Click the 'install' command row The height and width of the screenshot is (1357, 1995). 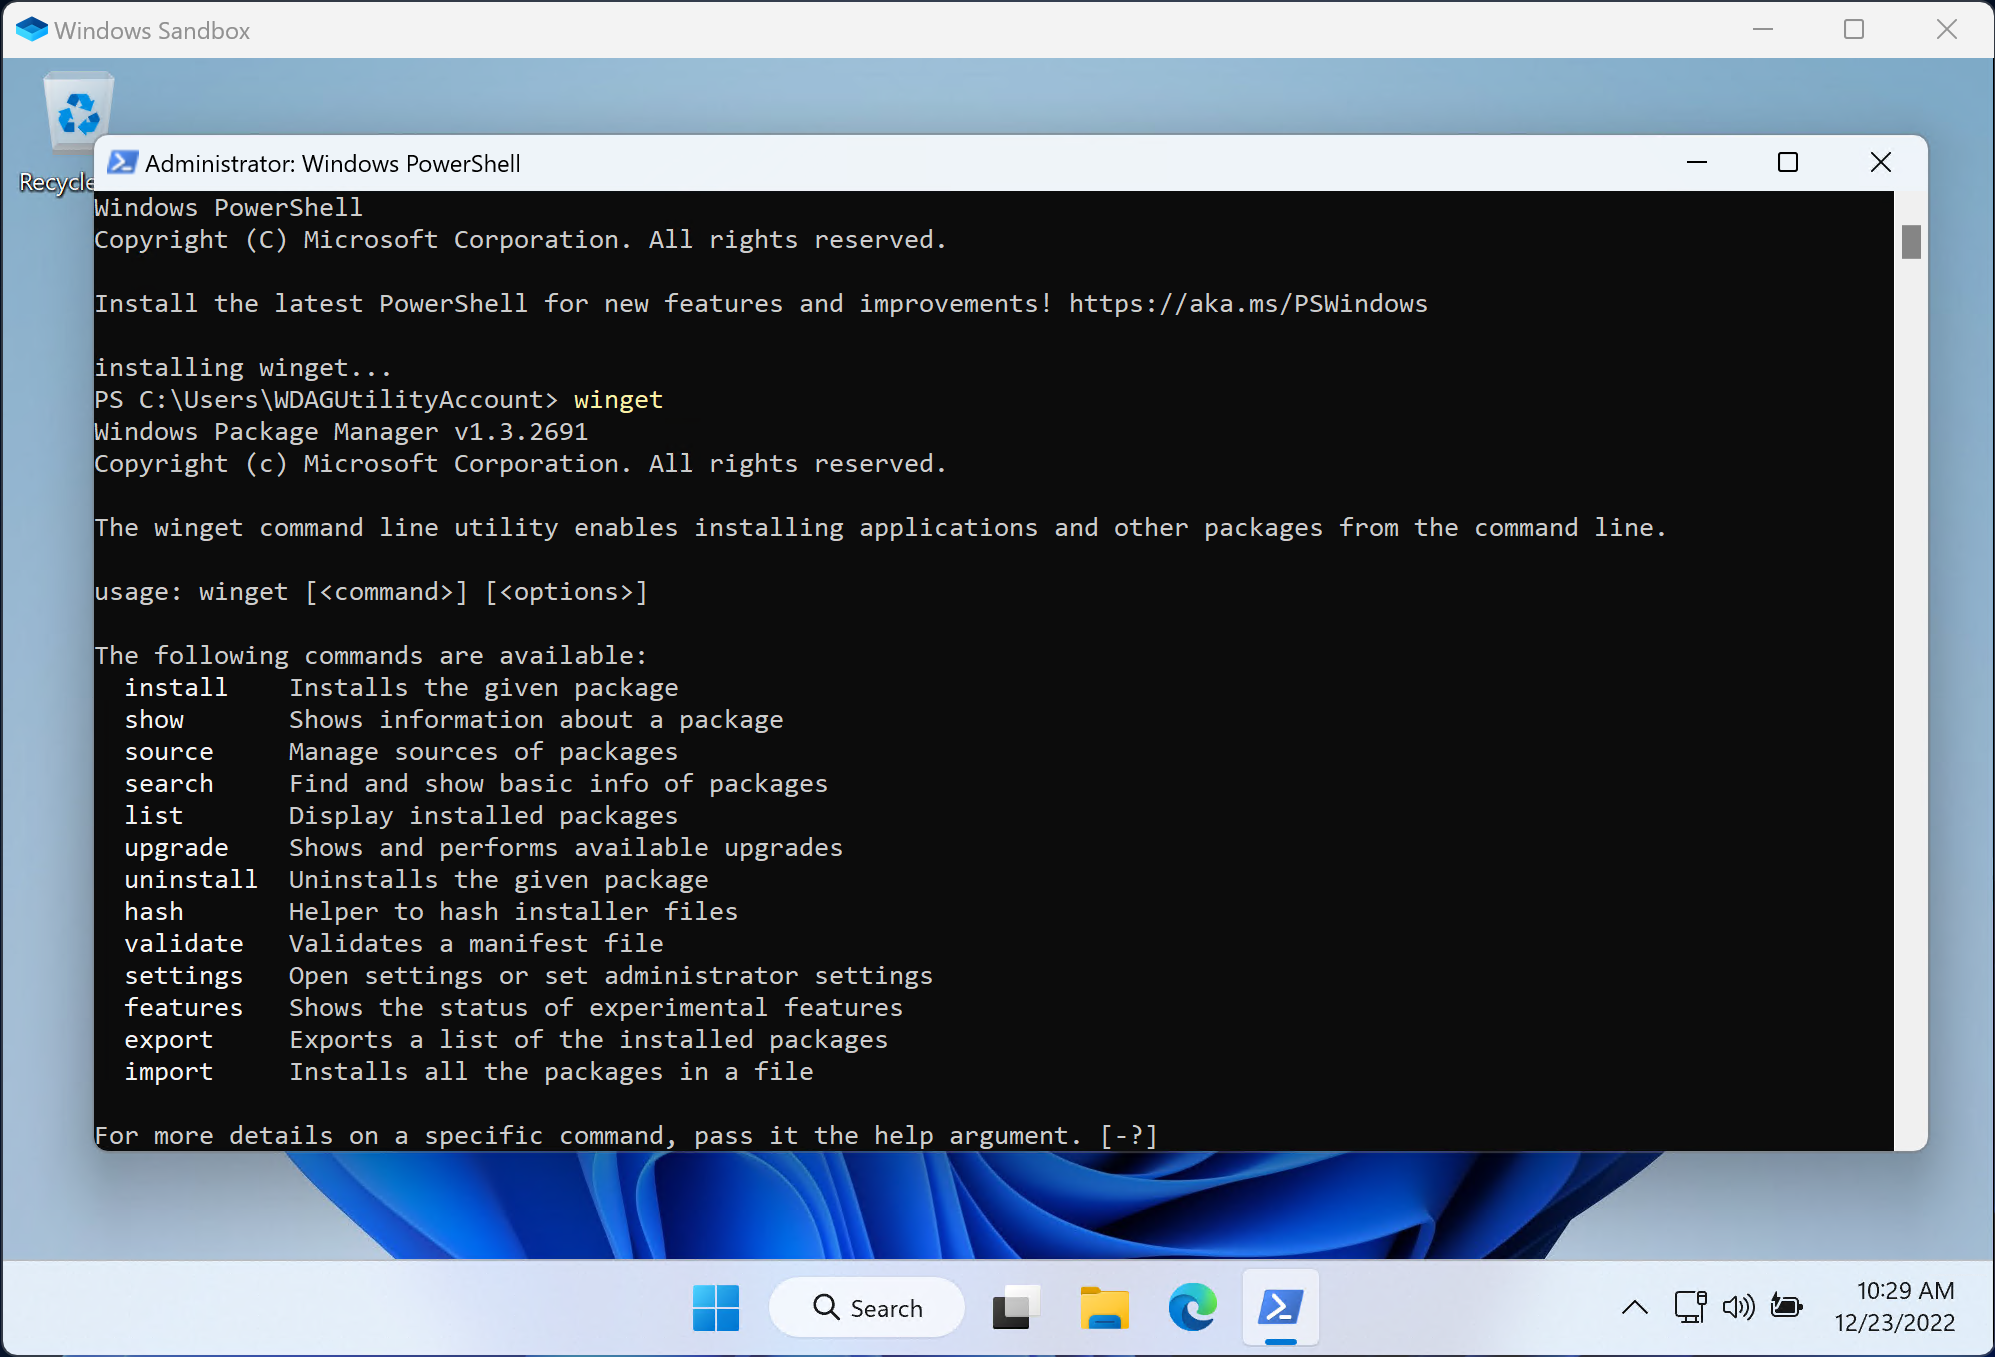tap(402, 688)
